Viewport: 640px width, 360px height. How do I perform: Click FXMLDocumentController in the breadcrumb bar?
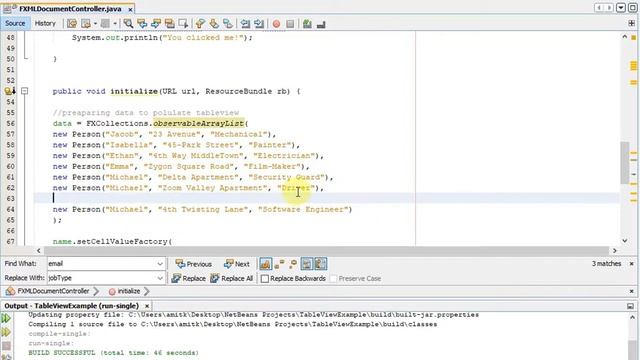point(53,291)
